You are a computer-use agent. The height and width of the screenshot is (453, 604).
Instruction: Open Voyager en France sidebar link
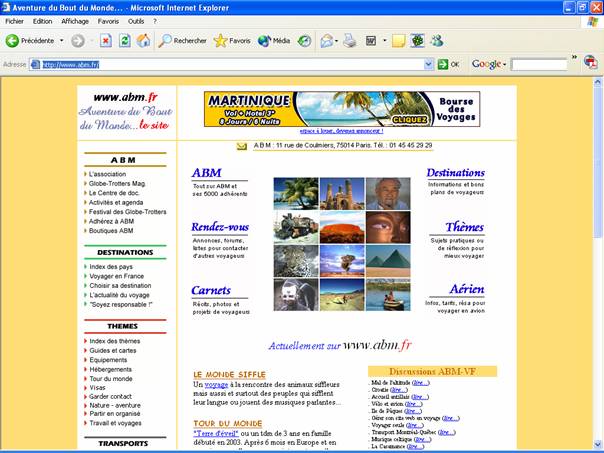coord(116,276)
